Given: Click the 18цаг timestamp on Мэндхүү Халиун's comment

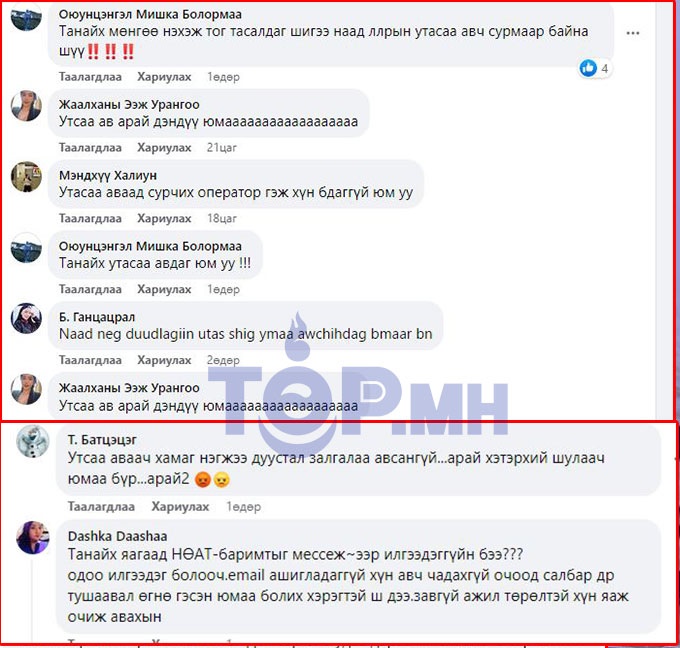Looking at the screenshot, I should pos(222,218).
